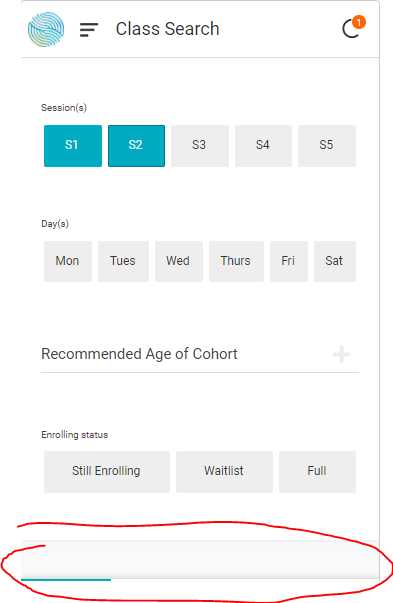Image resolution: width=393 pixels, height=603 pixels.
Task: Select session S4
Action: coord(263,146)
